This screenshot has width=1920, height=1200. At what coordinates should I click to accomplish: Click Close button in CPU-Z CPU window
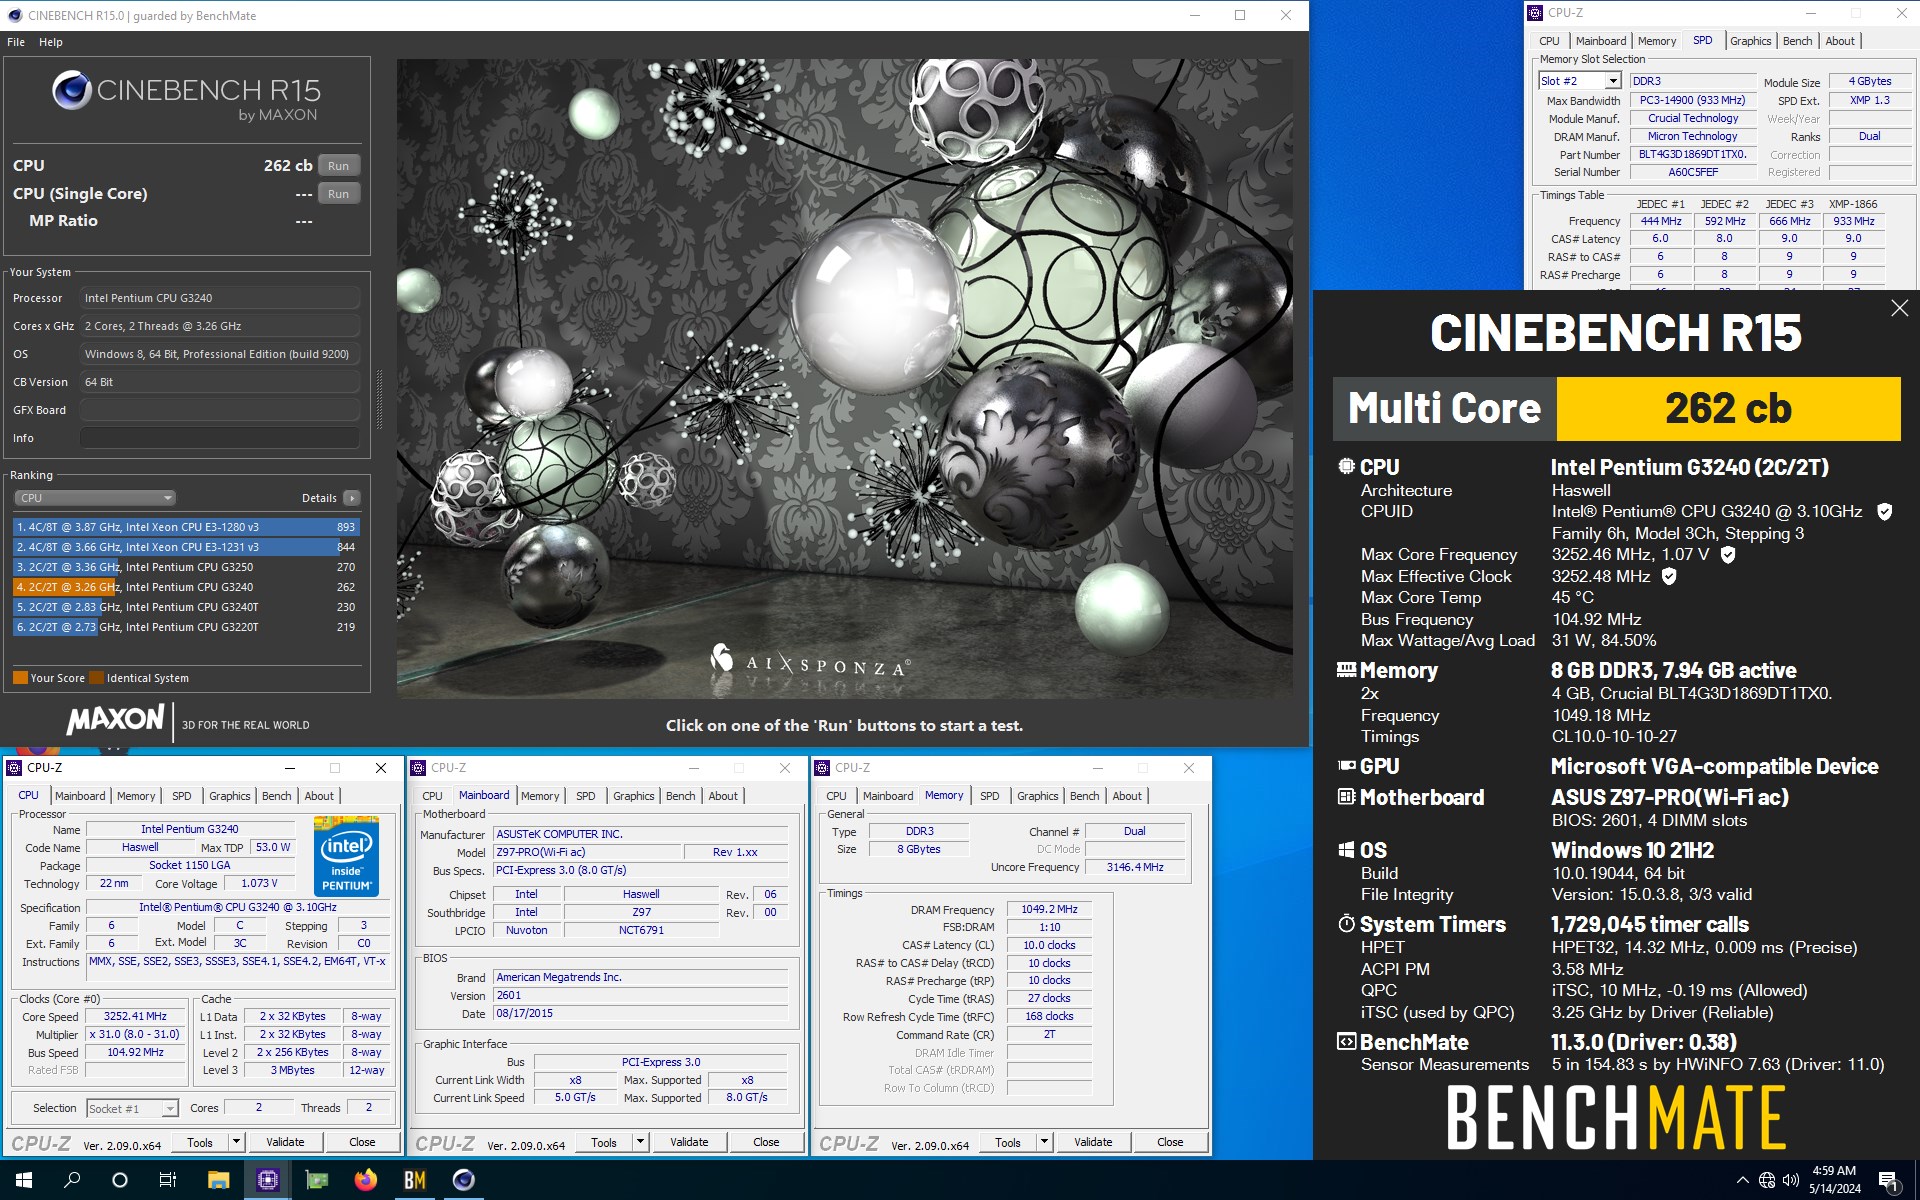coord(362,1142)
